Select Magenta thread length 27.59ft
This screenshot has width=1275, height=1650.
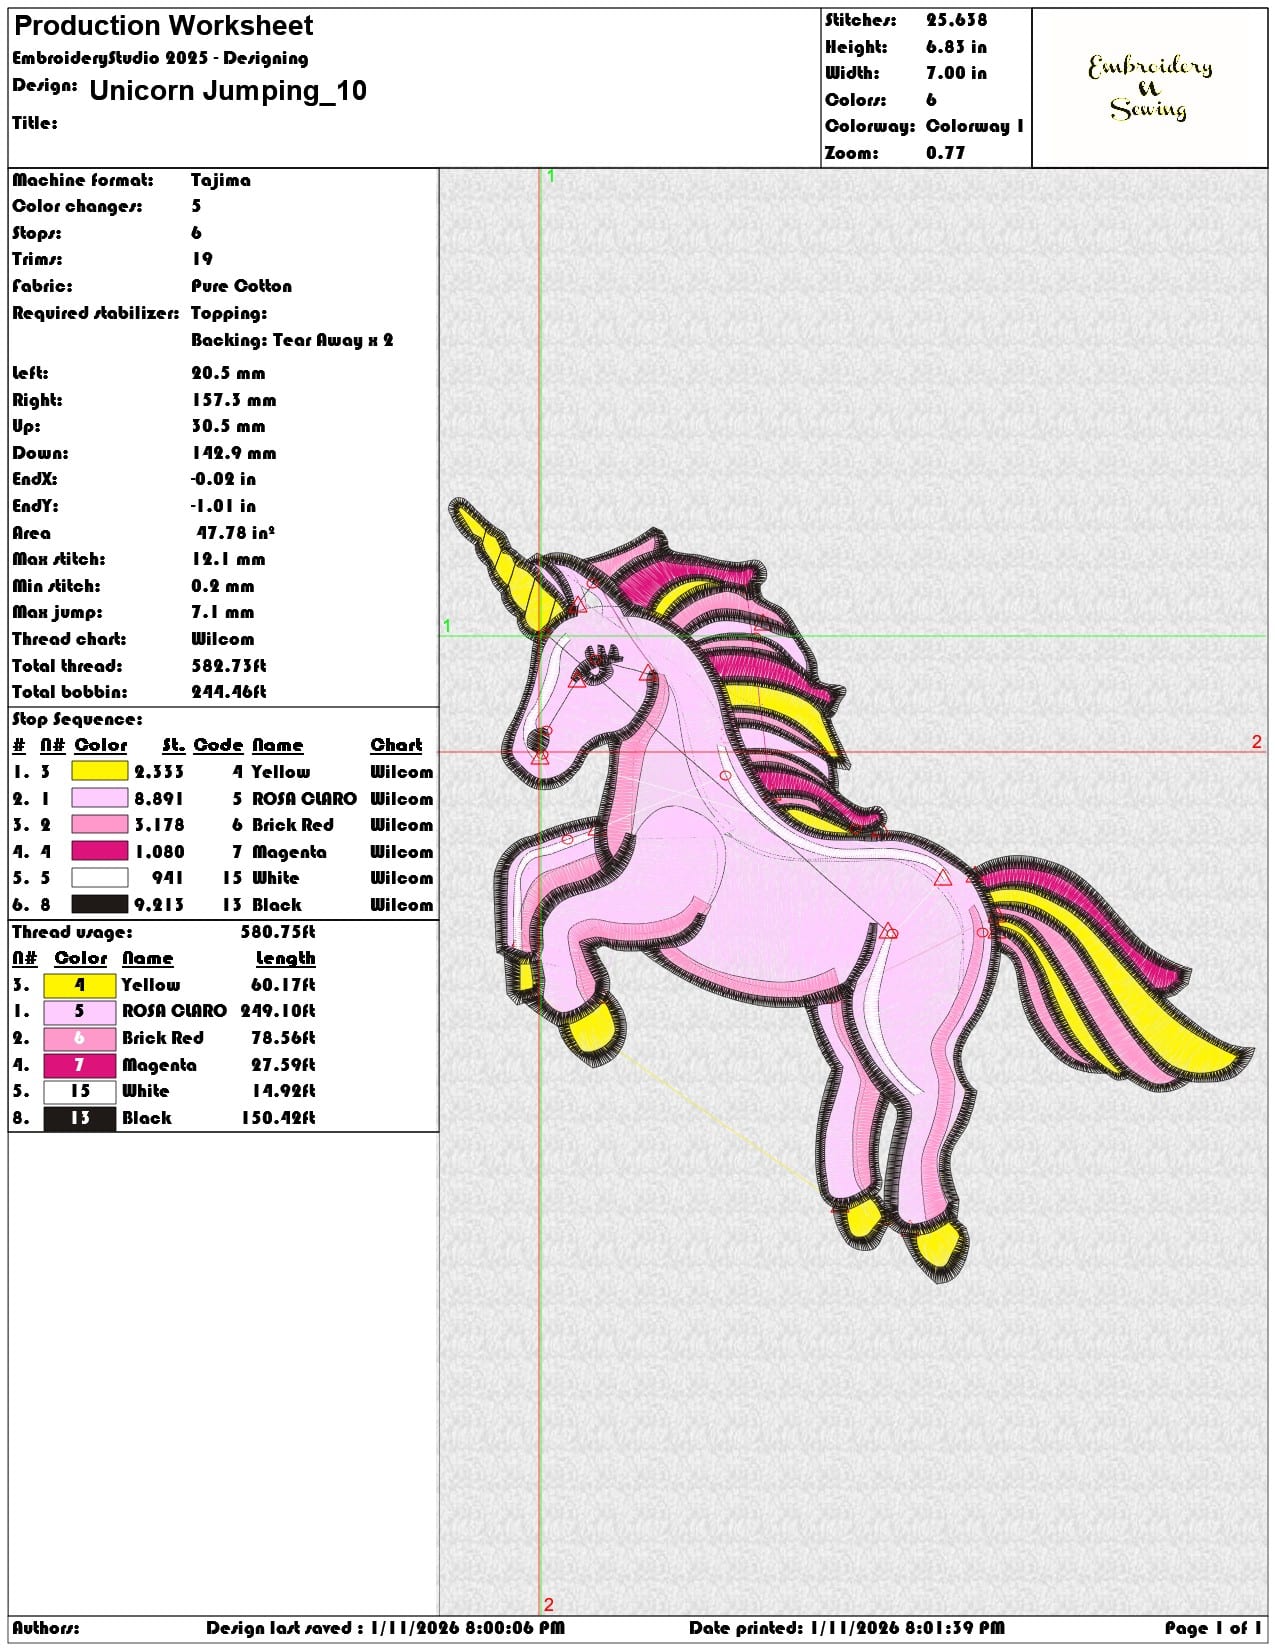tap(283, 1065)
